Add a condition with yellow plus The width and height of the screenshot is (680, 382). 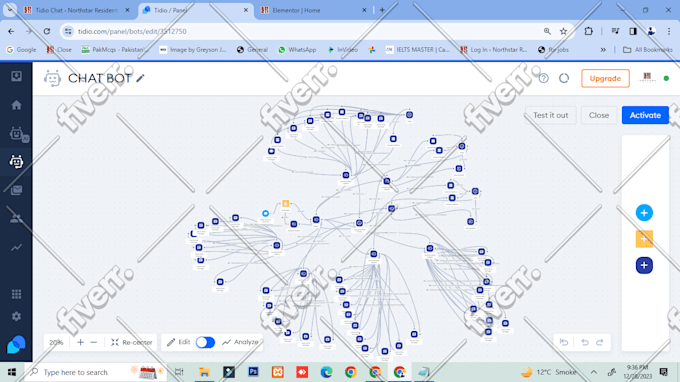(644, 239)
